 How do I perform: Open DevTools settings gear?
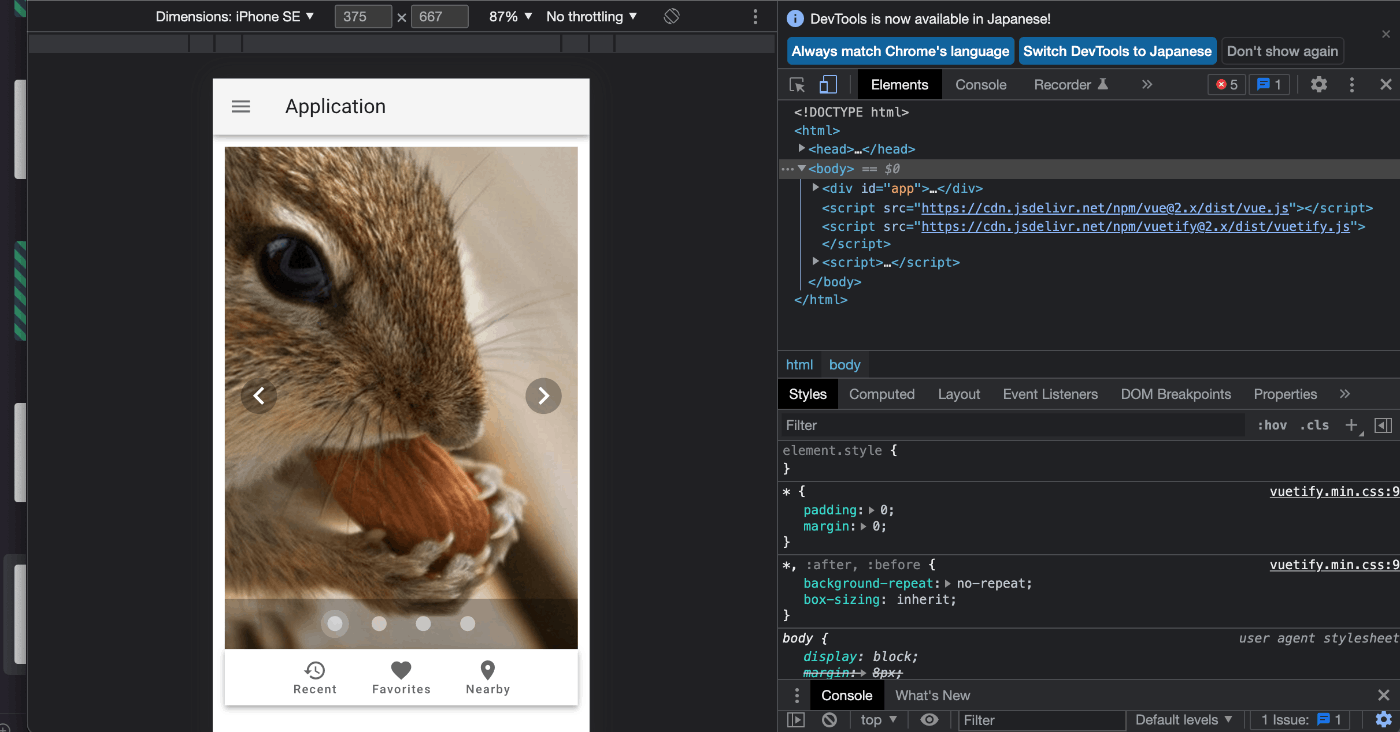1319,85
